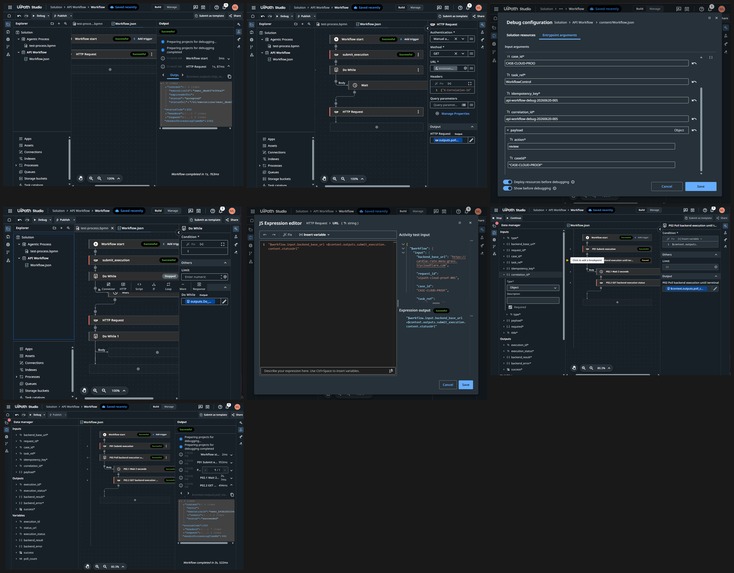The image size is (734, 573).
Task: Collapse Output section in HTTP Request properties
Action: pyautogui.click(x=472, y=126)
